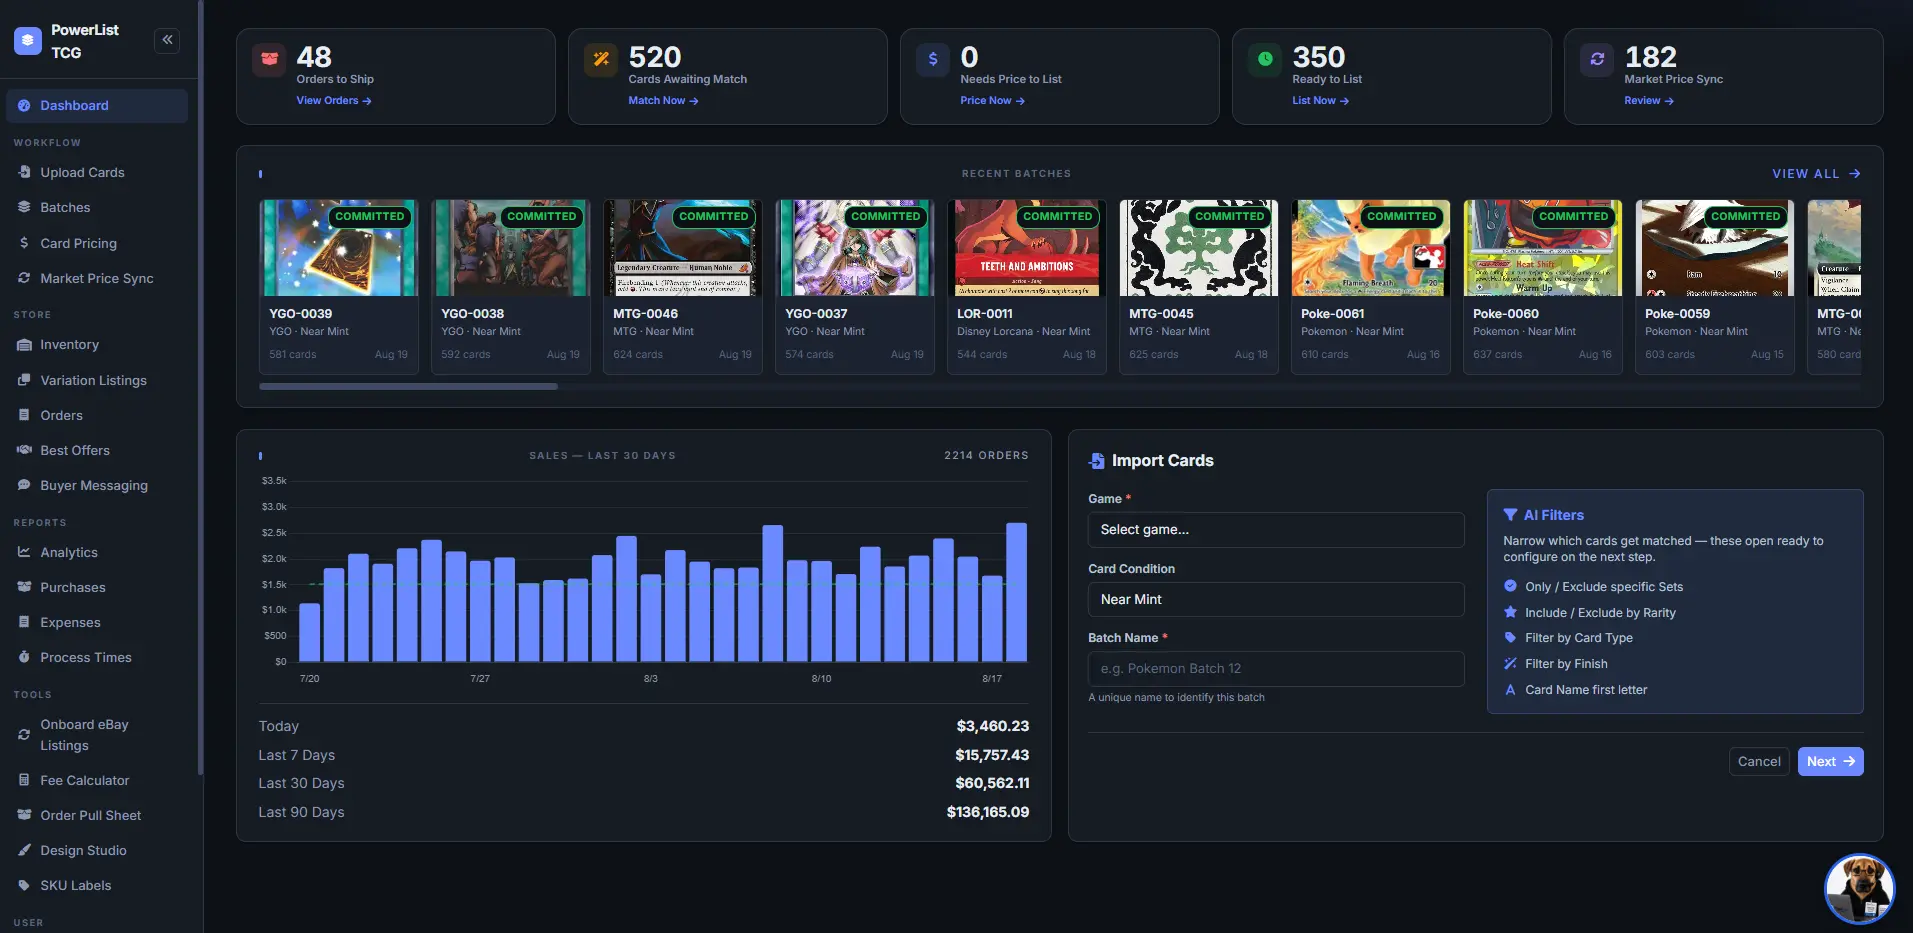Click the View Orders link

coord(334,101)
